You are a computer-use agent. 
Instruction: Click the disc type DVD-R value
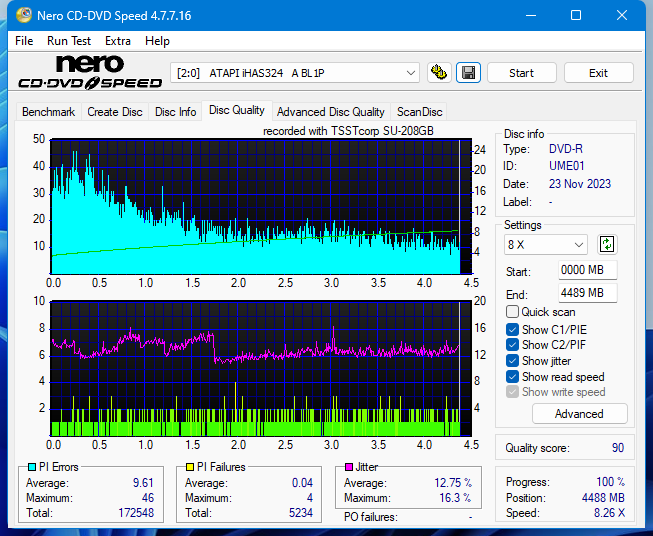point(566,149)
